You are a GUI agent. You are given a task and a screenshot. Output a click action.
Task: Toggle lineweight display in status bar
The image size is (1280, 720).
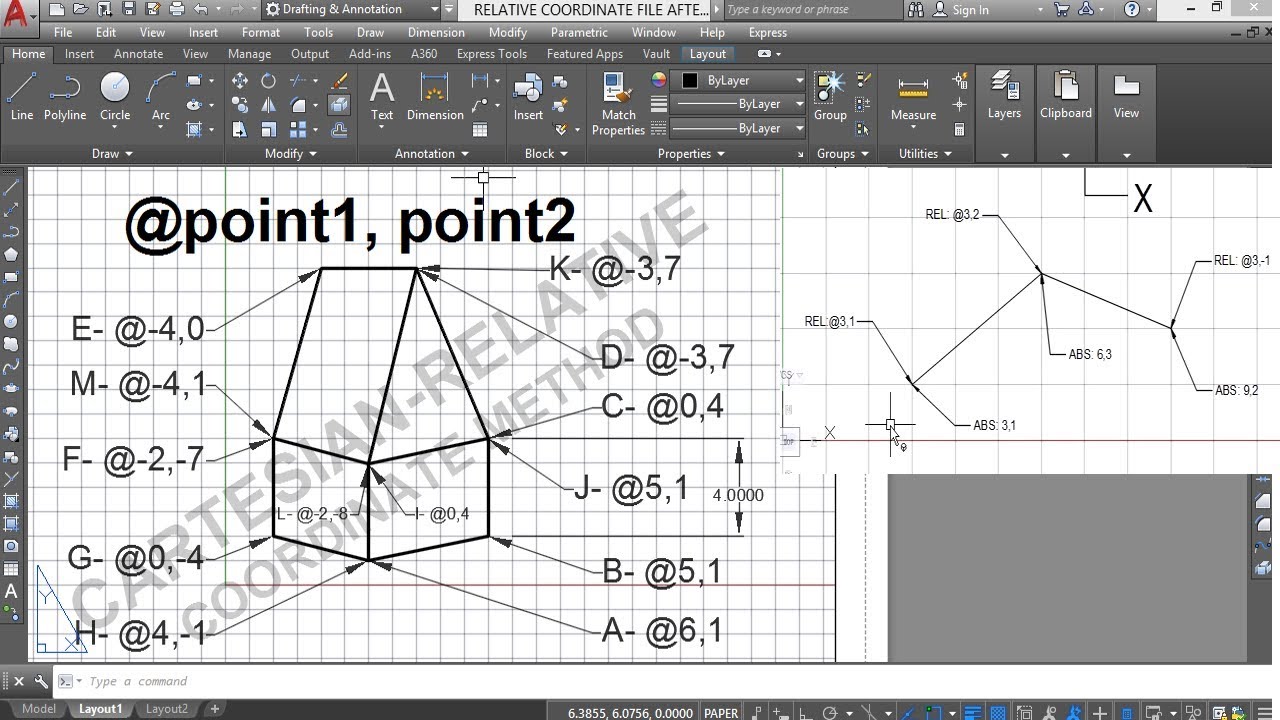[972, 713]
